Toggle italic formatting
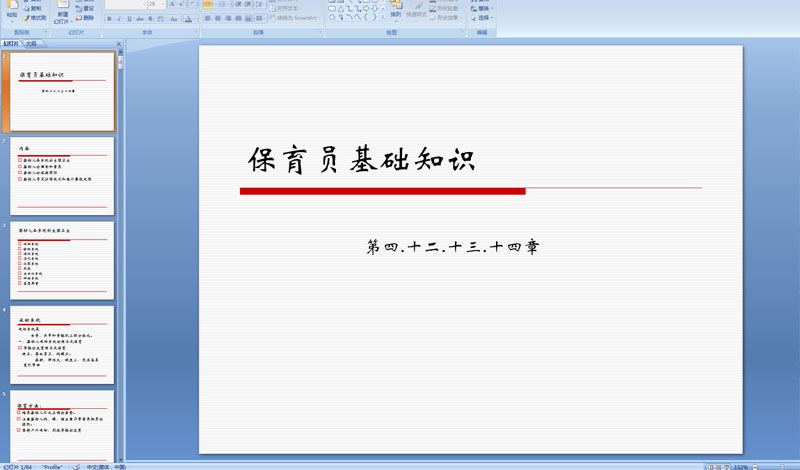The image size is (800, 470). point(119,19)
